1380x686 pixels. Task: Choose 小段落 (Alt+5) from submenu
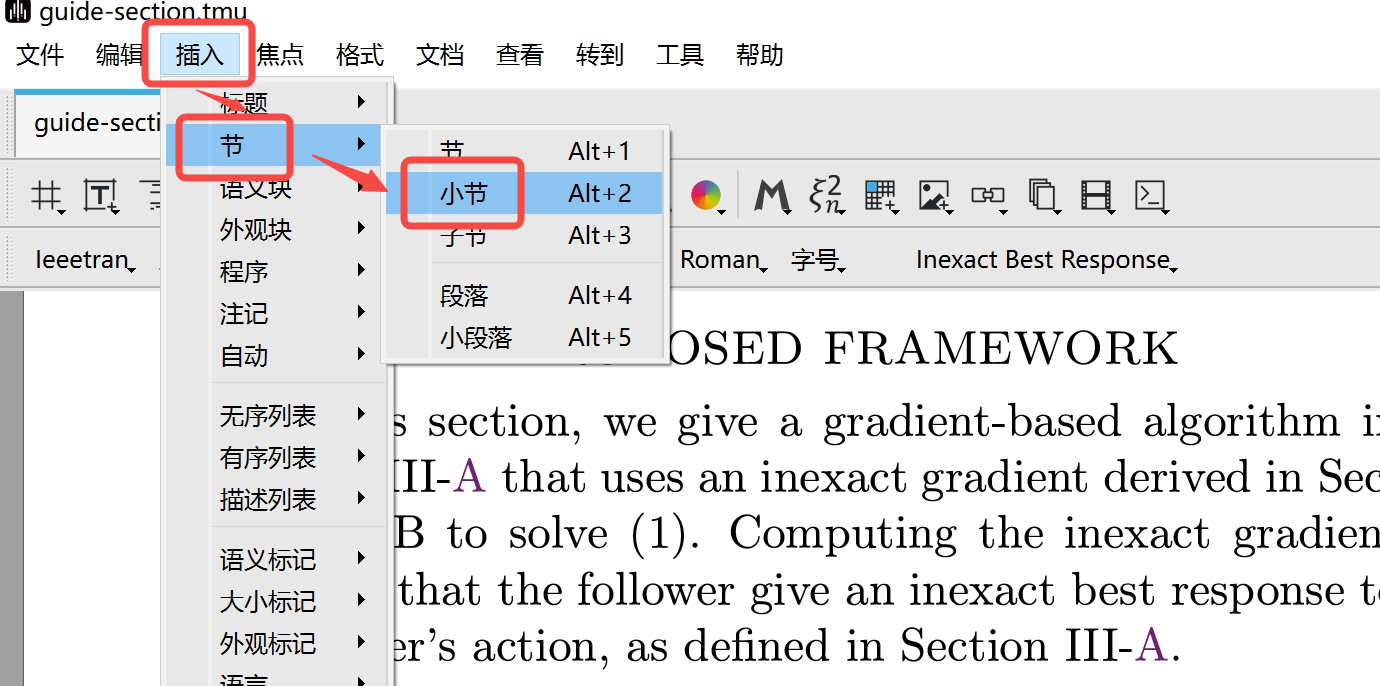pos(525,337)
